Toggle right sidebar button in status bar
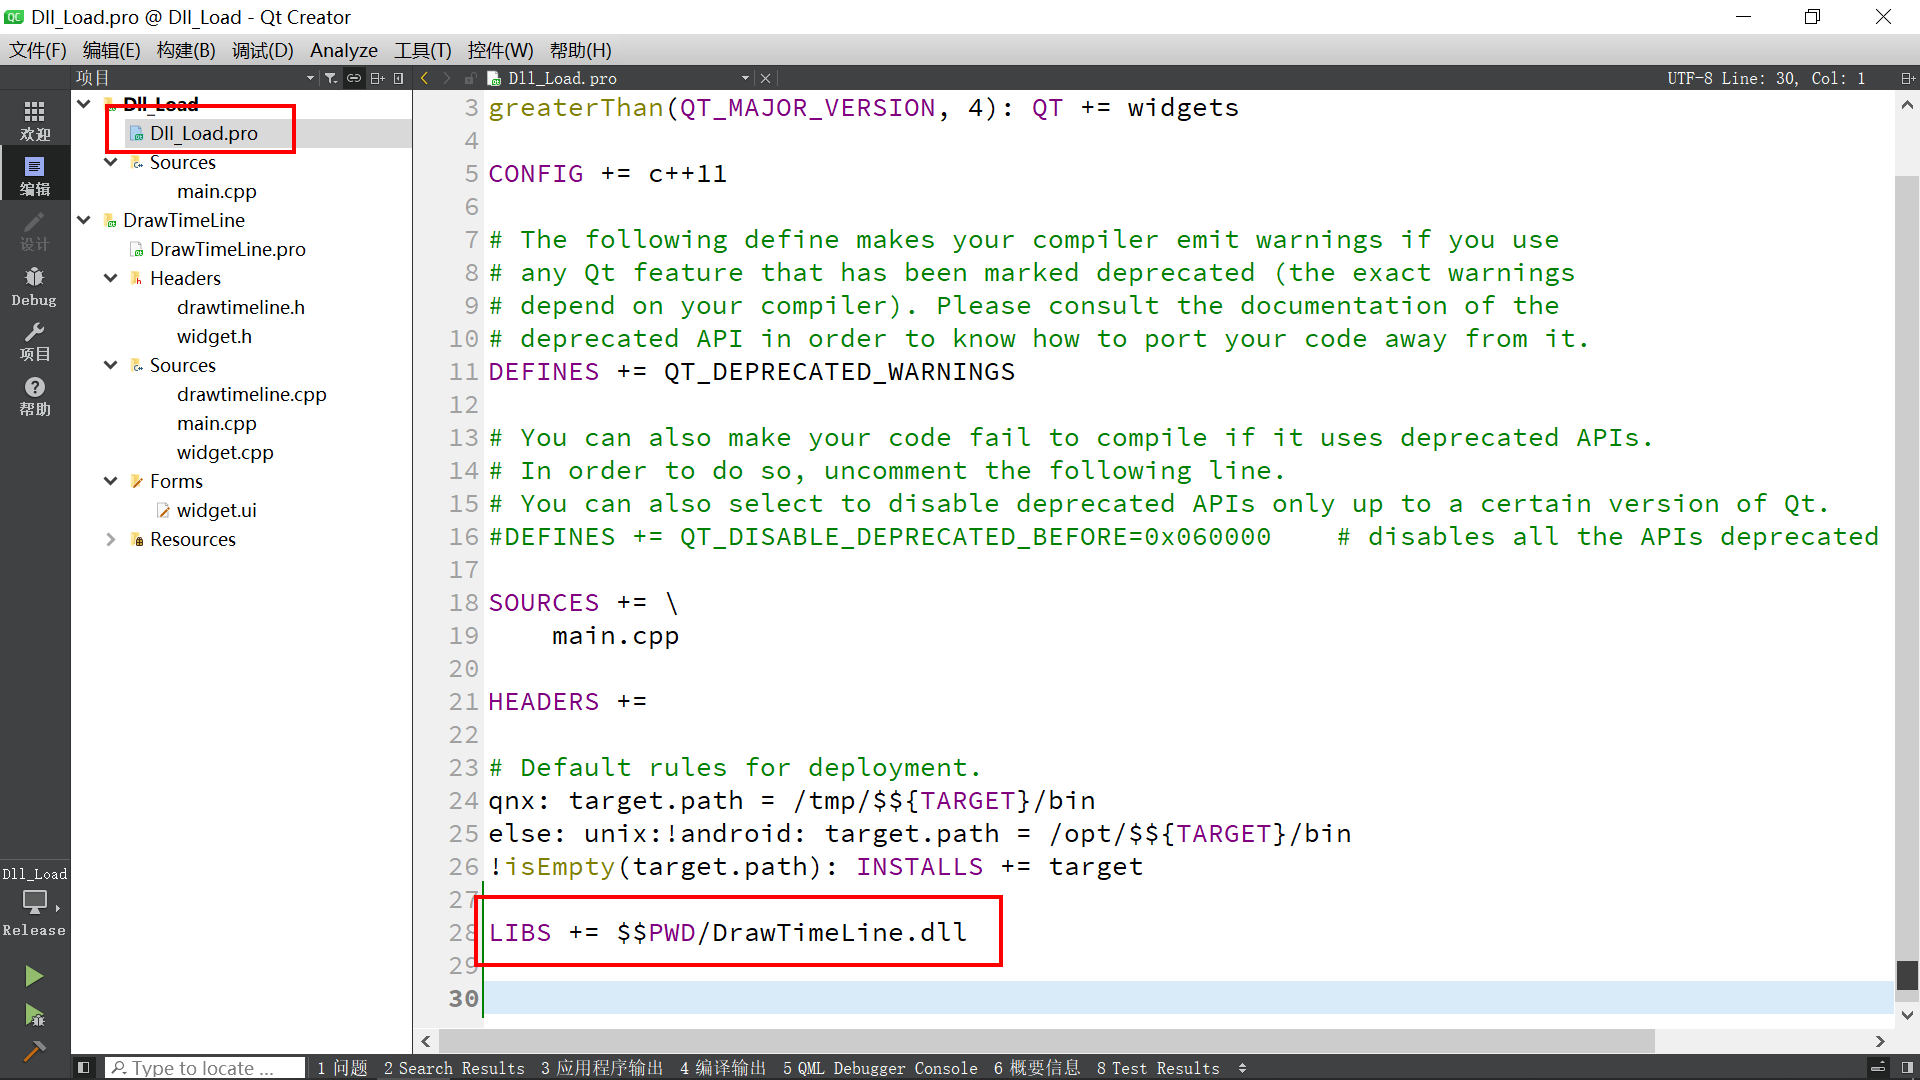The width and height of the screenshot is (1920, 1080). coord(1907,1068)
